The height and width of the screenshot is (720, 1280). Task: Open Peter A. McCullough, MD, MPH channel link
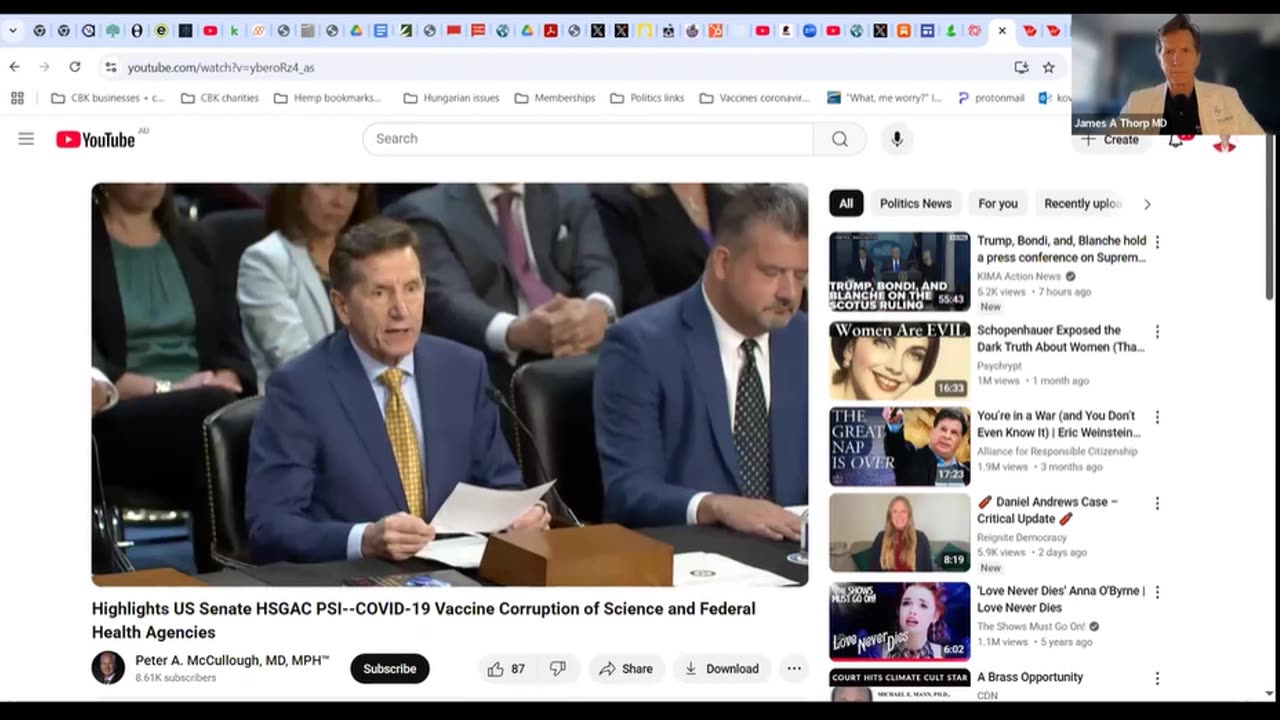232,661
